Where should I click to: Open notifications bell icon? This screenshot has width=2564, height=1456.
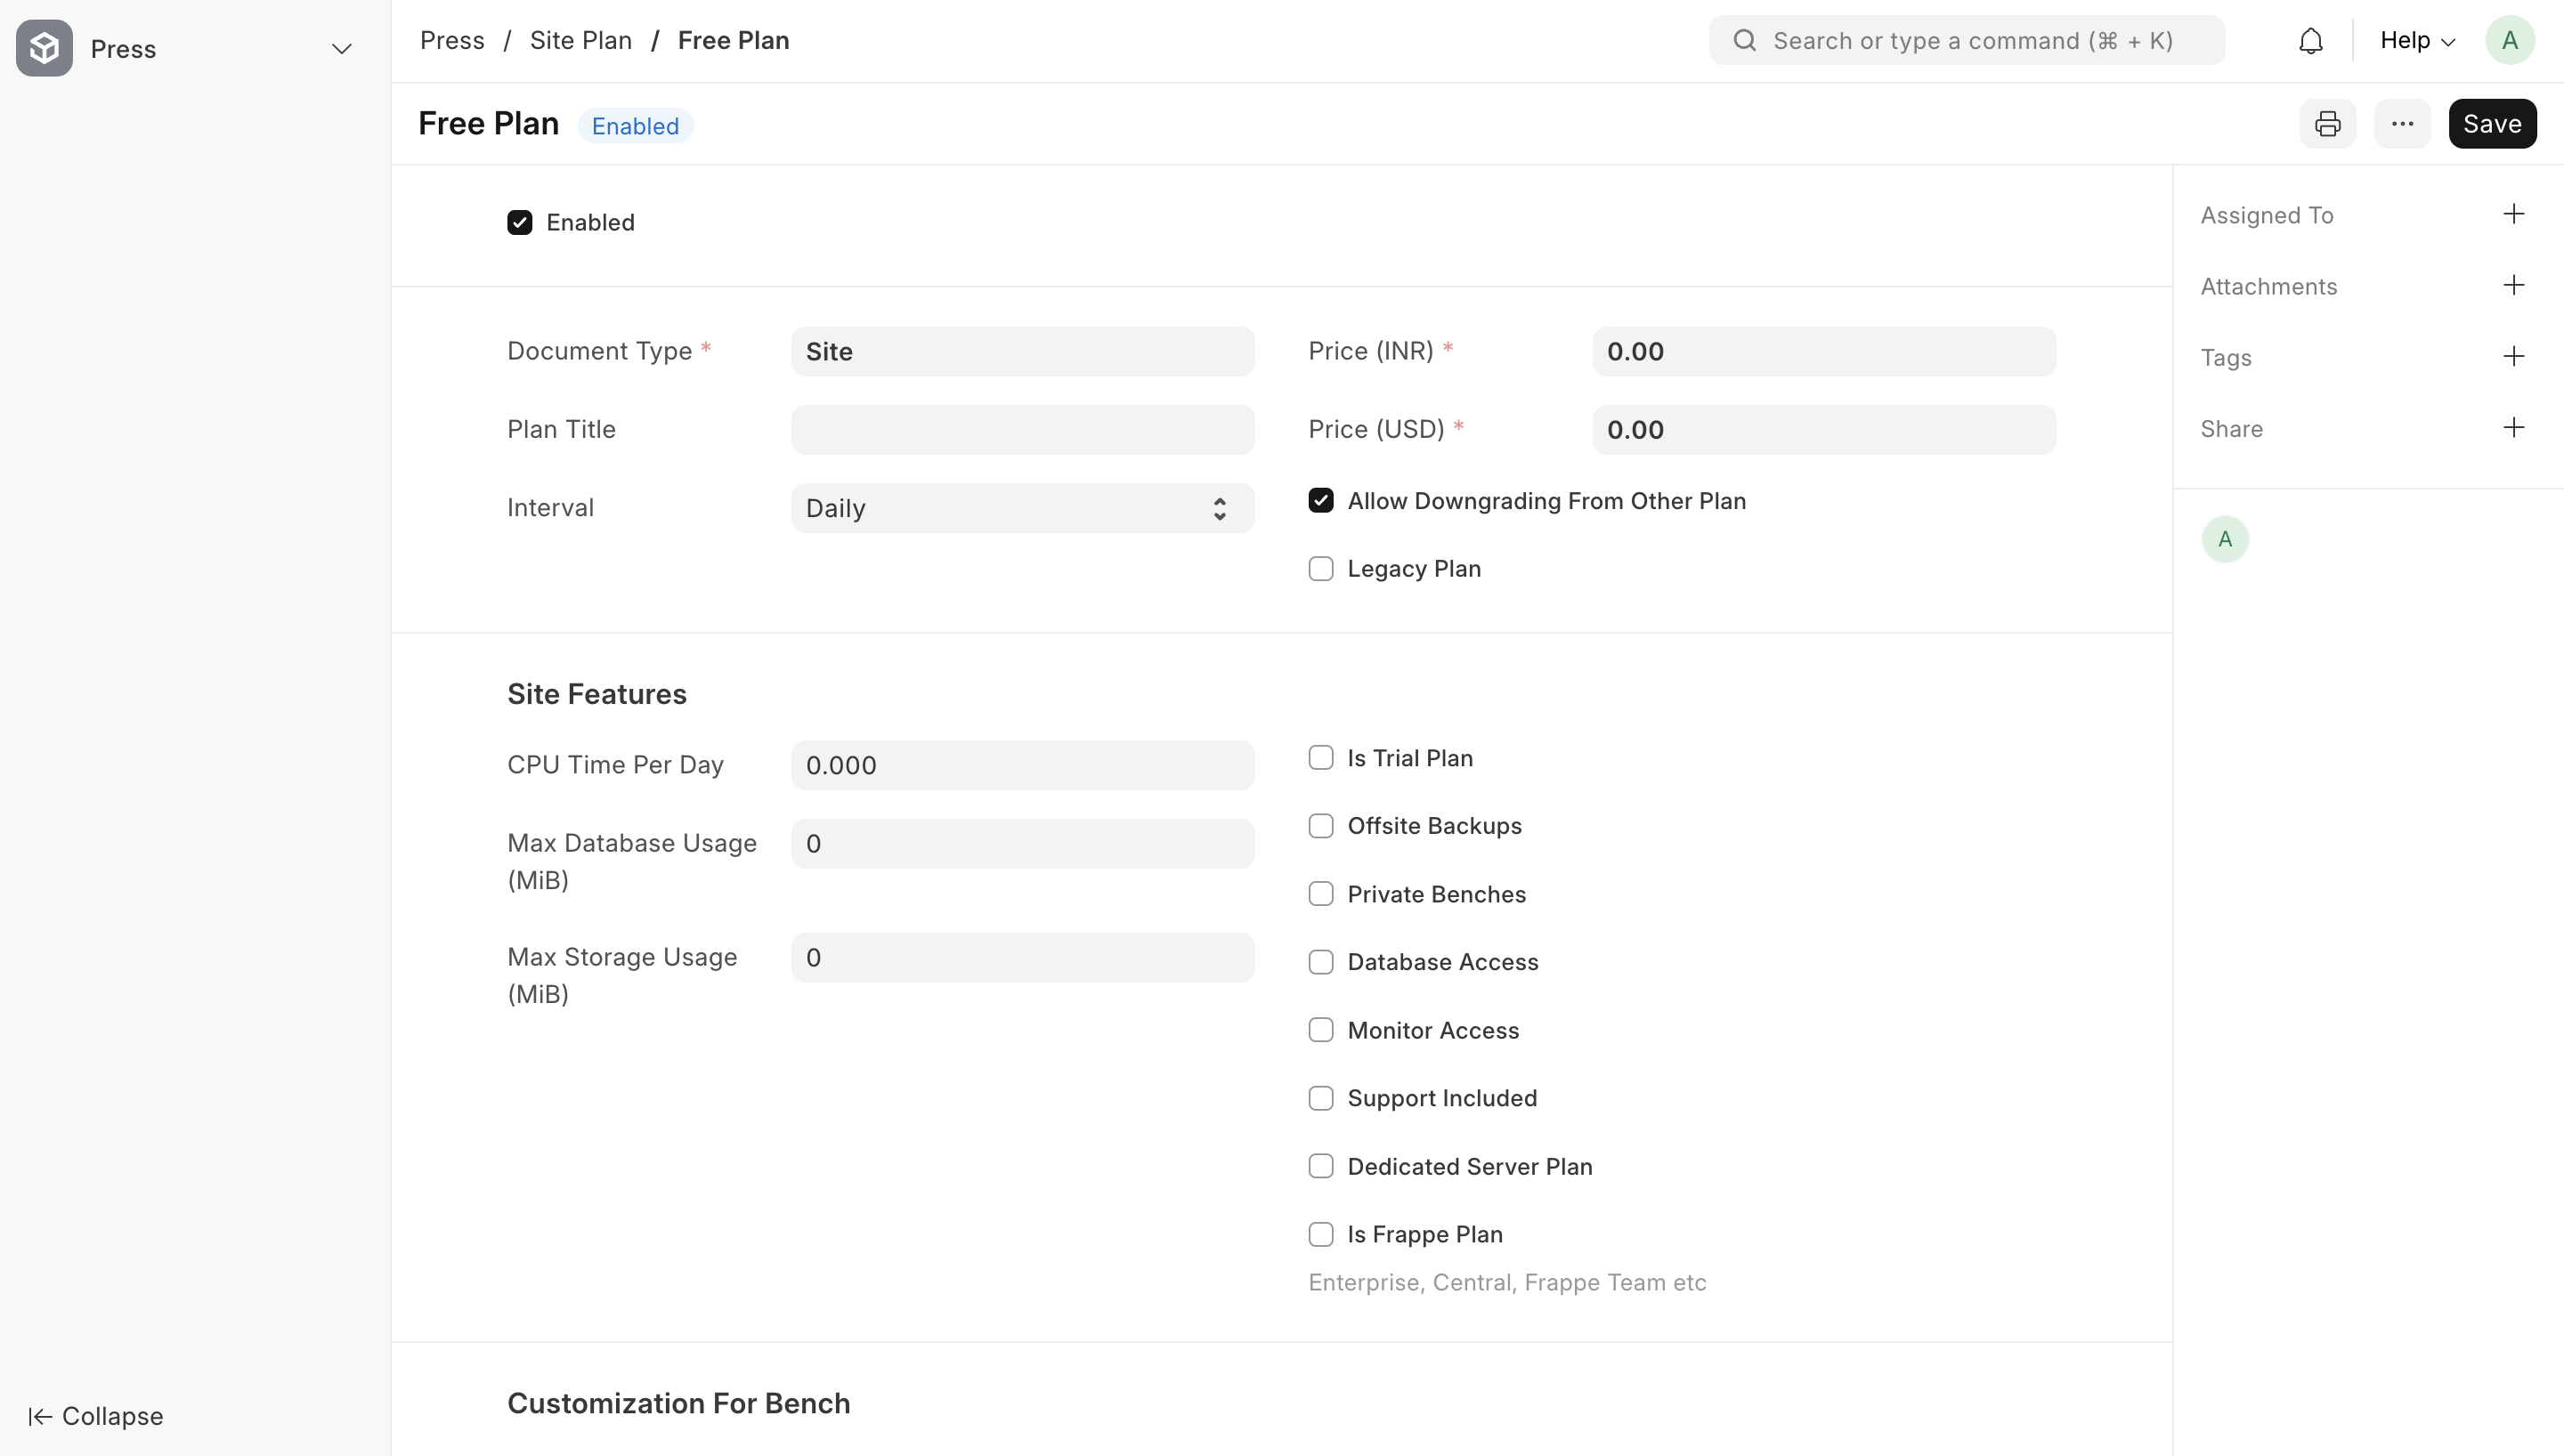(x=2310, y=41)
